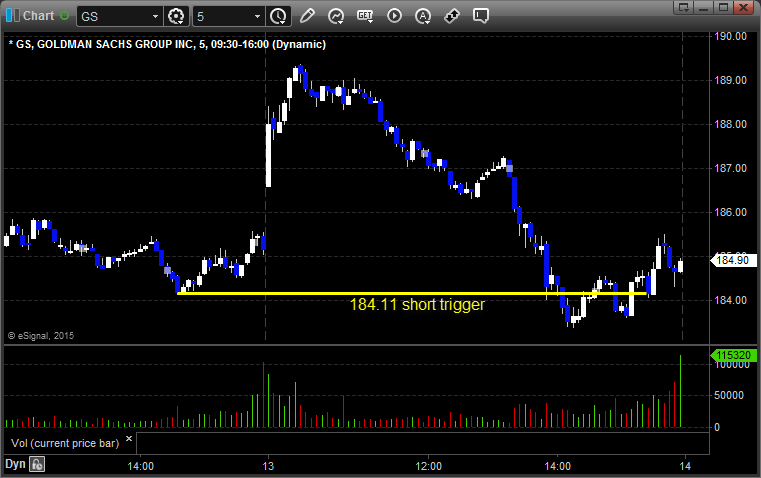Expand the 5 interval dropdown arrow
The height and width of the screenshot is (478, 761).
coord(257,16)
